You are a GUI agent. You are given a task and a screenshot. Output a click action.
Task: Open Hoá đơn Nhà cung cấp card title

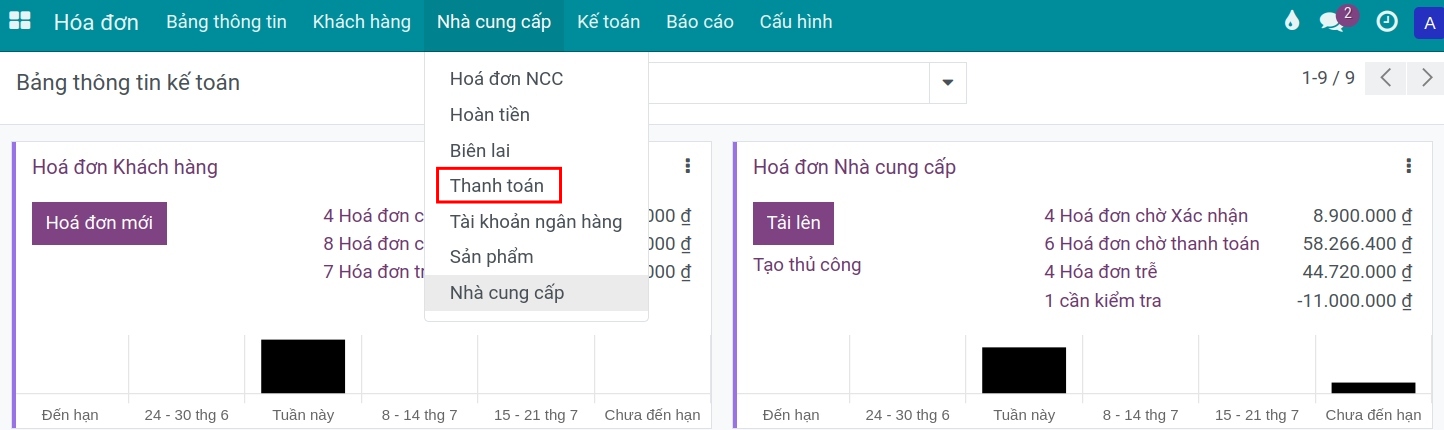point(854,167)
